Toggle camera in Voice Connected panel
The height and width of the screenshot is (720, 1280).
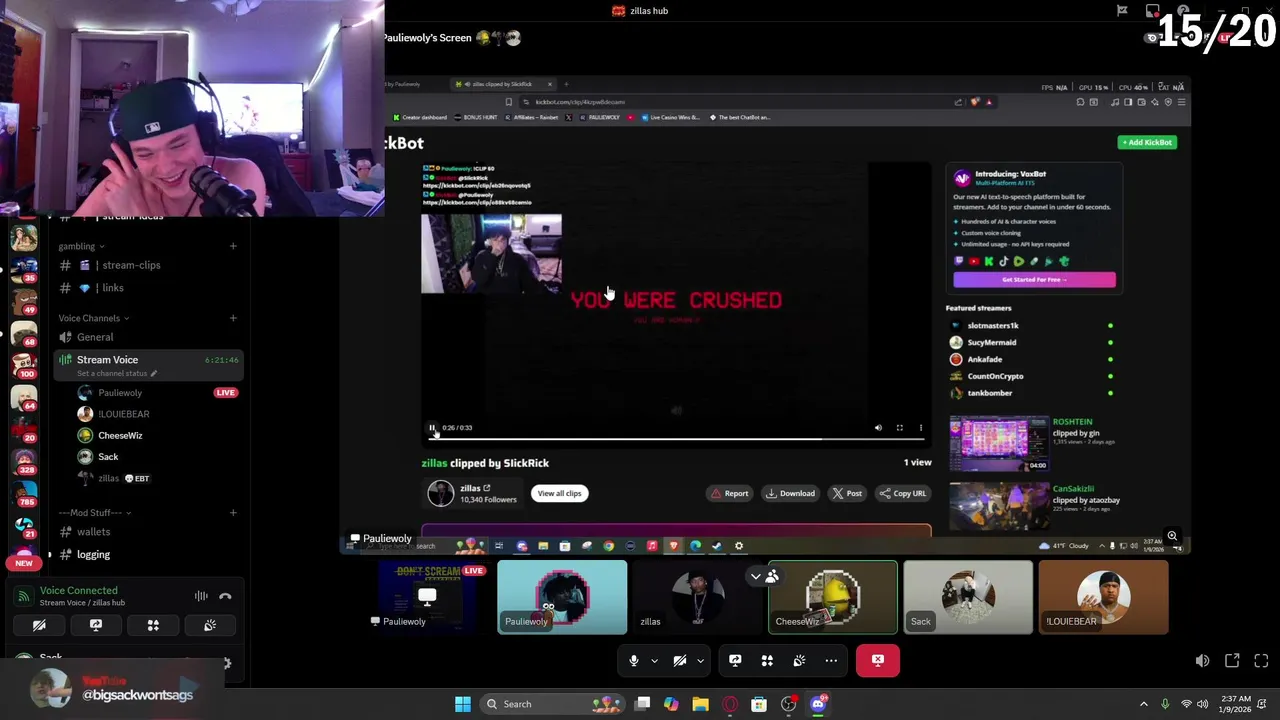[39, 625]
